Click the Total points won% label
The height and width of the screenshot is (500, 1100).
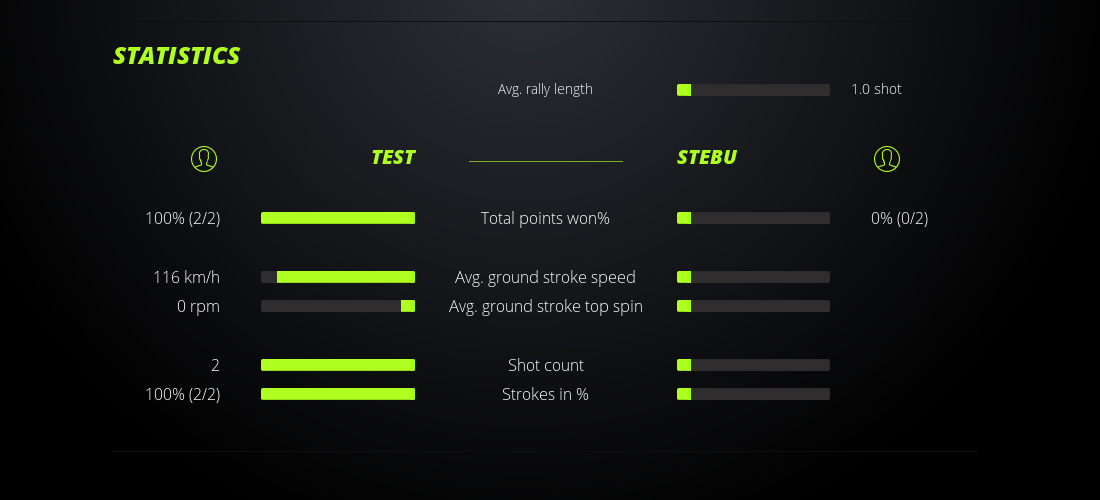[545, 218]
